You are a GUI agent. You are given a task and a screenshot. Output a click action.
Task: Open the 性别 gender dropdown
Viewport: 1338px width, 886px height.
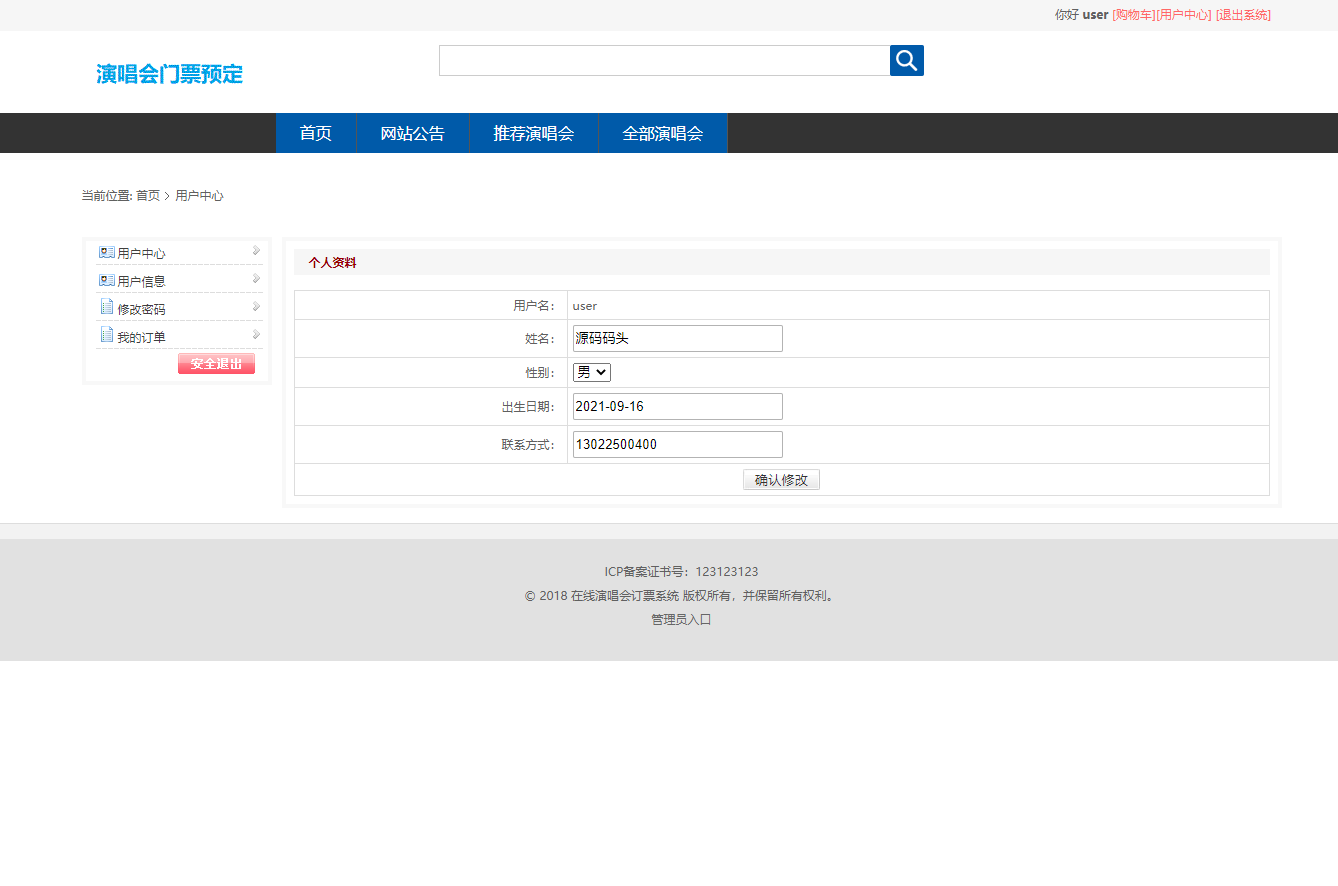click(x=590, y=371)
